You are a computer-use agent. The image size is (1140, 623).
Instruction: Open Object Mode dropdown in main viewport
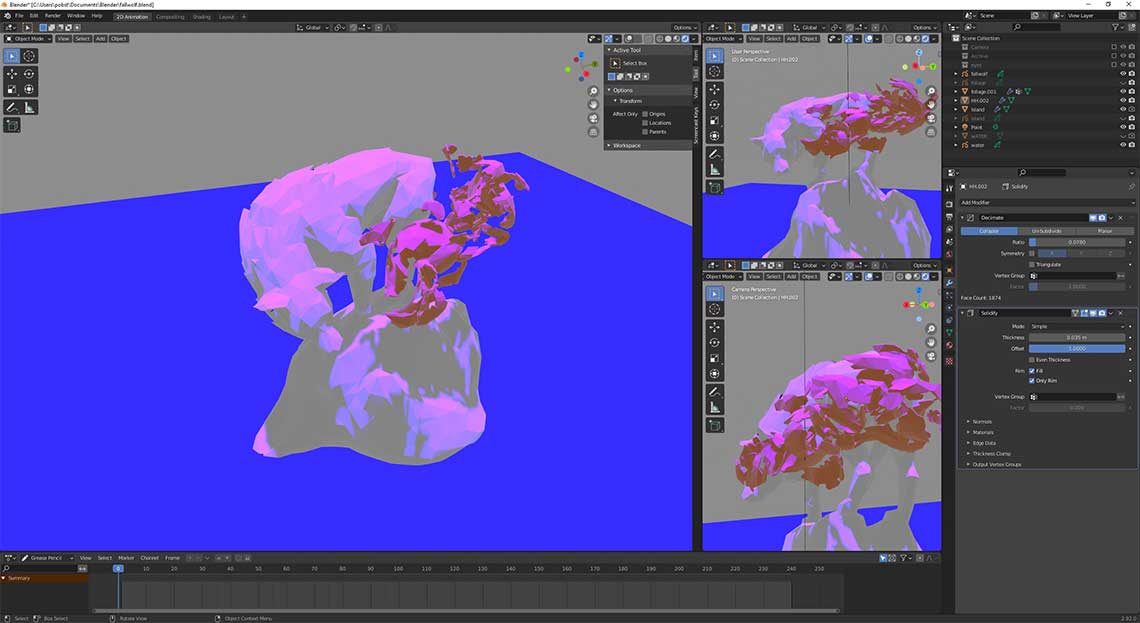click(28, 39)
